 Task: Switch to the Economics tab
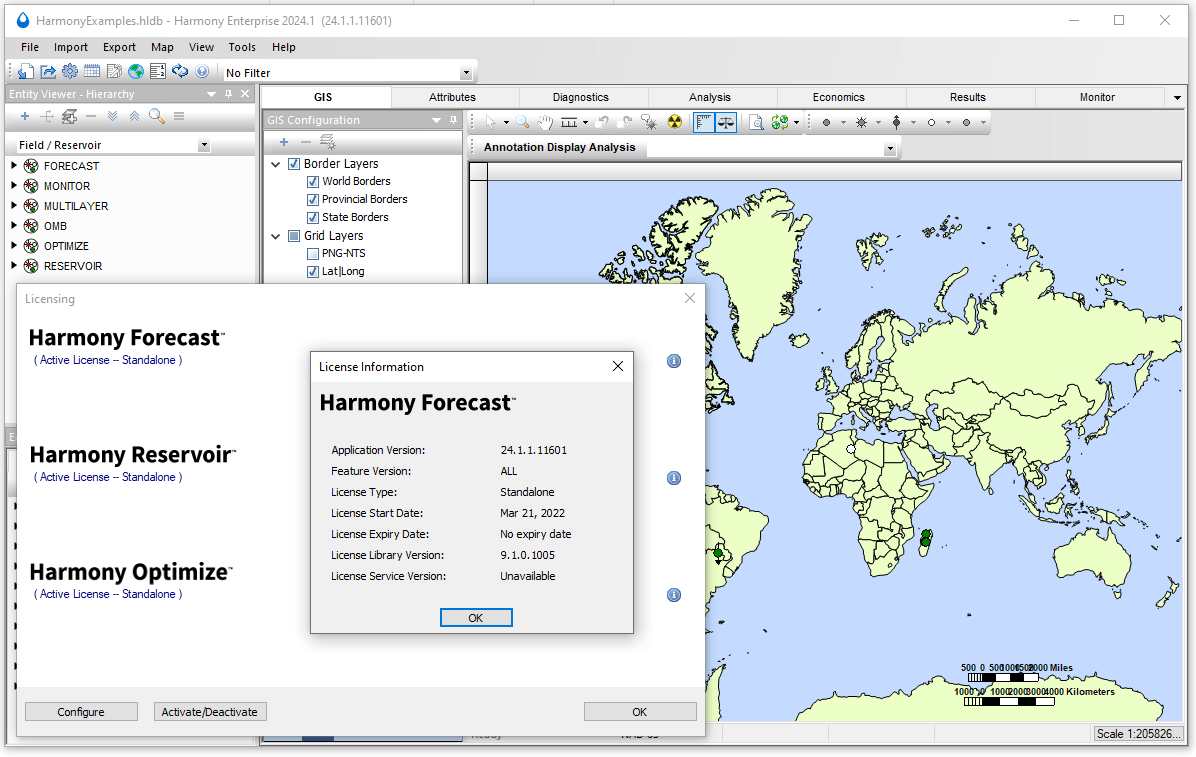838,97
